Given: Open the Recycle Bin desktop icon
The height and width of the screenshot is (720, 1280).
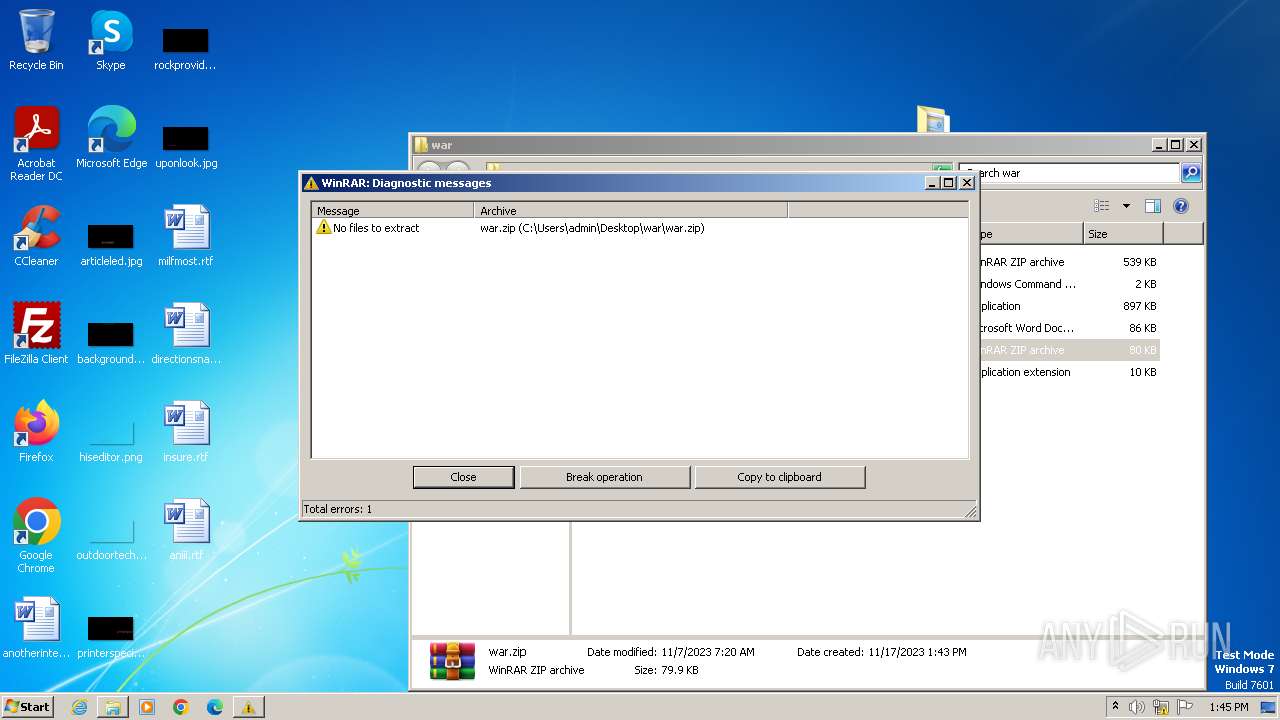Looking at the screenshot, I should pyautogui.click(x=36, y=40).
